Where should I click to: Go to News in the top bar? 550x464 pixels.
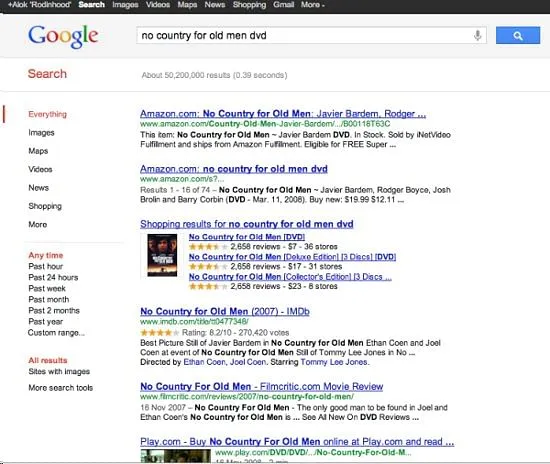(x=215, y=5)
